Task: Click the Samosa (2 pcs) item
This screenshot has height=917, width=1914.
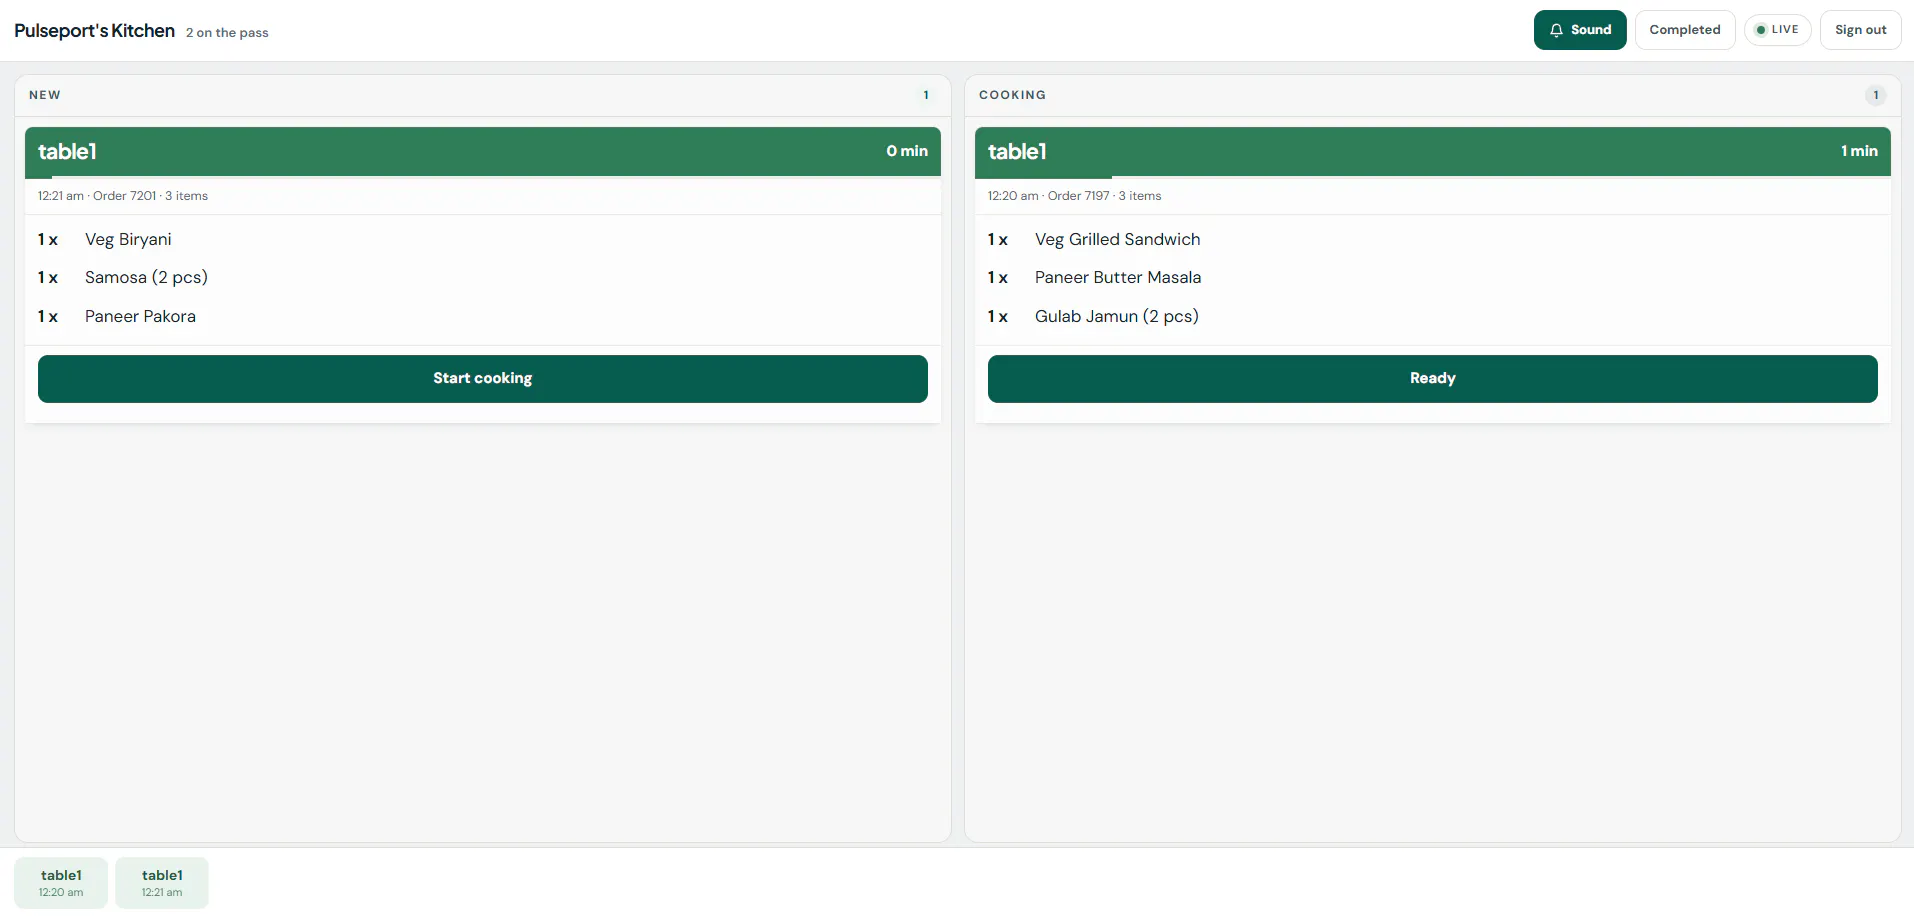Action: click(146, 278)
